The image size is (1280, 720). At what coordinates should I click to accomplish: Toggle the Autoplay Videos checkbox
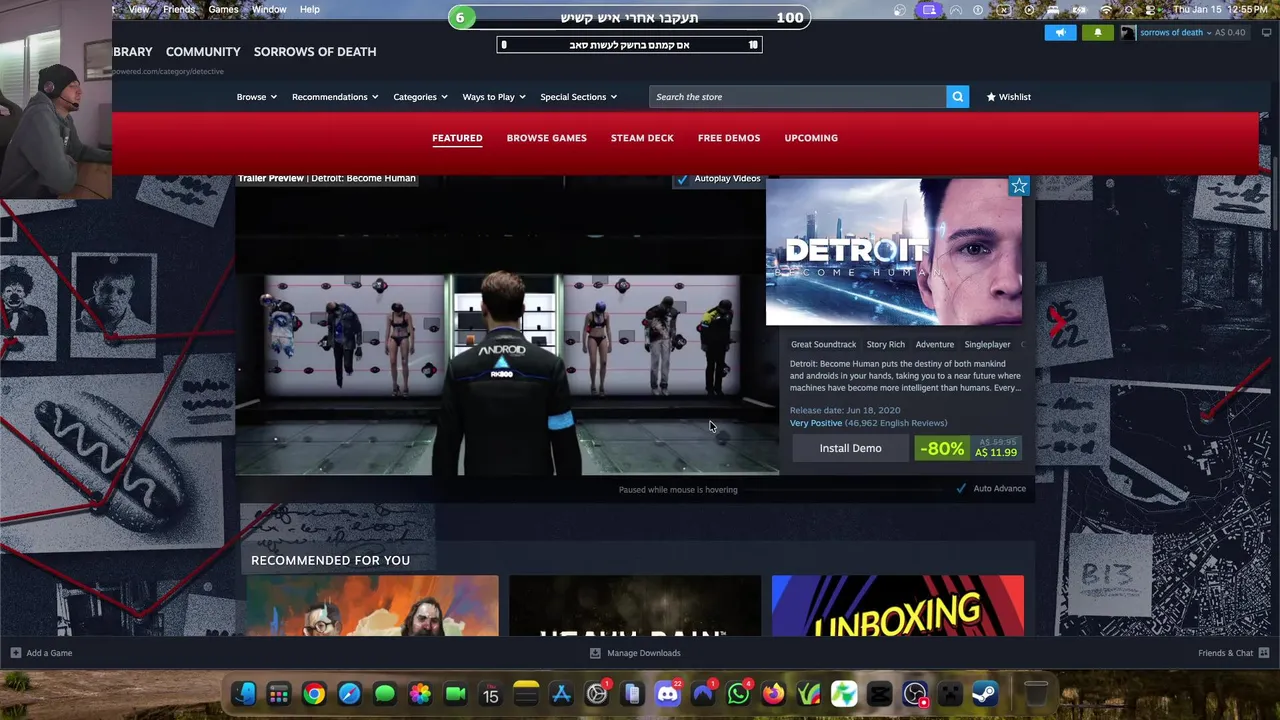pos(682,179)
